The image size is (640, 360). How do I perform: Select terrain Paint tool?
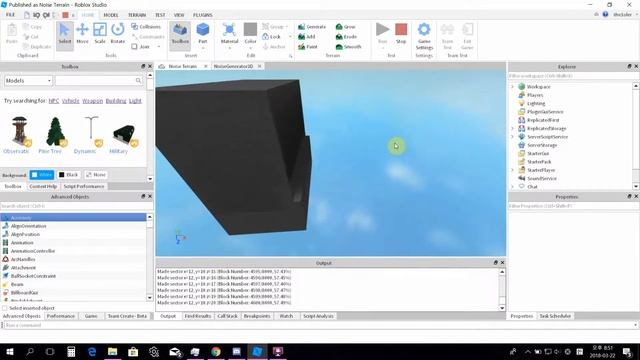[x=308, y=47]
